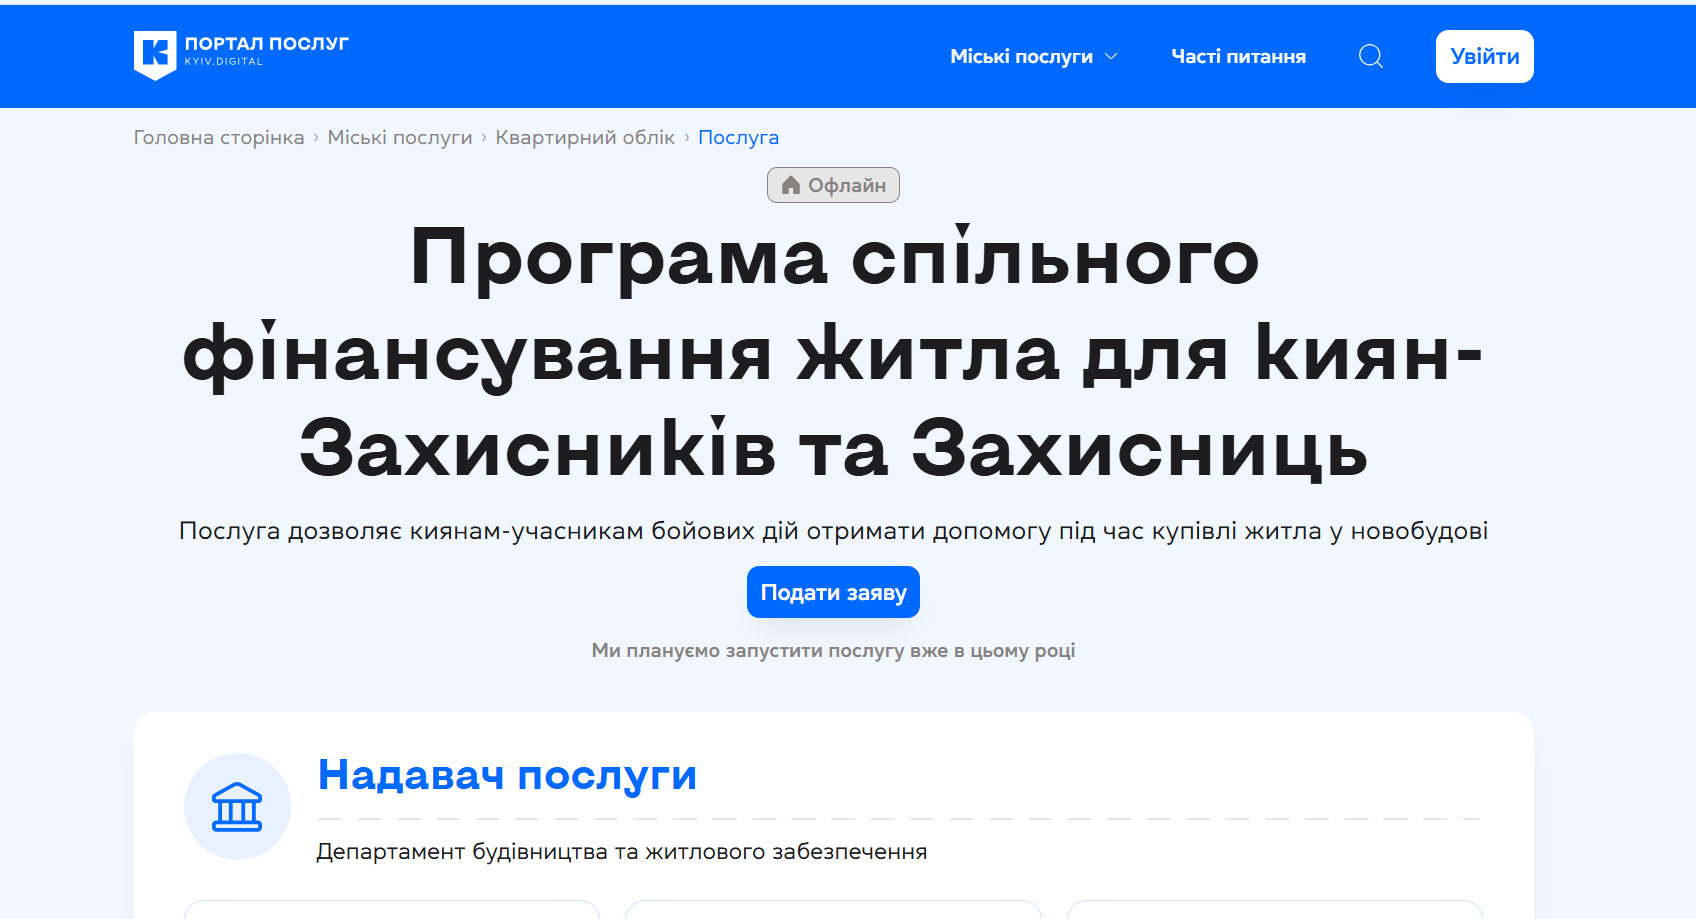Click the service description sentence
This screenshot has height=919, width=1696.
click(x=833, y=531)
